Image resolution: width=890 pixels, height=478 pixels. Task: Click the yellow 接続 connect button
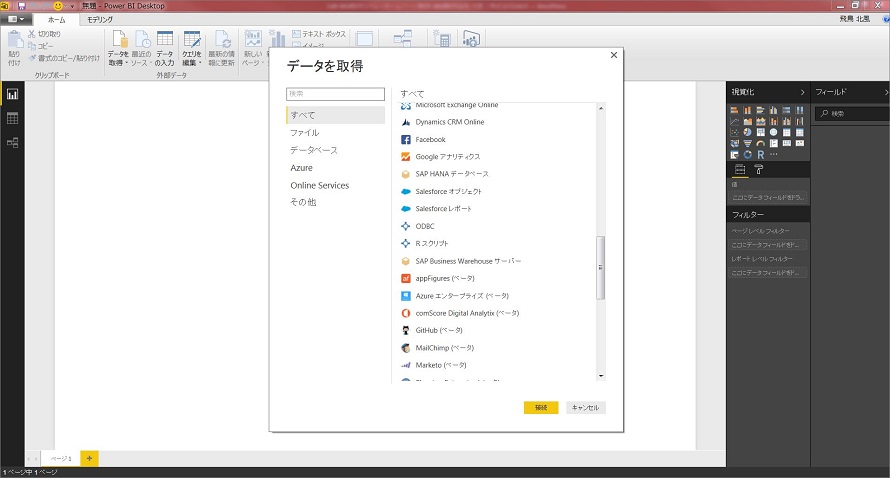pyautogui.click(x=541, y=408)
